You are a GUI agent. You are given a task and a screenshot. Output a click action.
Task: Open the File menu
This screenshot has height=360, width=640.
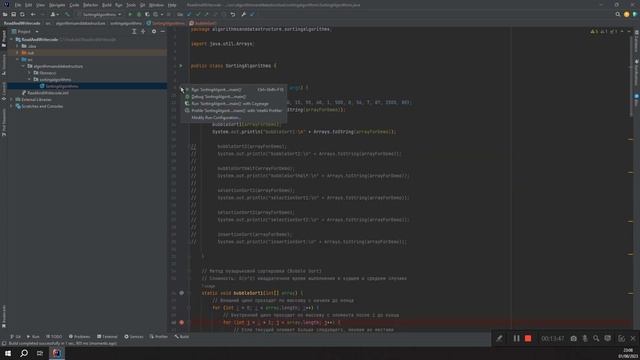[18, 5]
